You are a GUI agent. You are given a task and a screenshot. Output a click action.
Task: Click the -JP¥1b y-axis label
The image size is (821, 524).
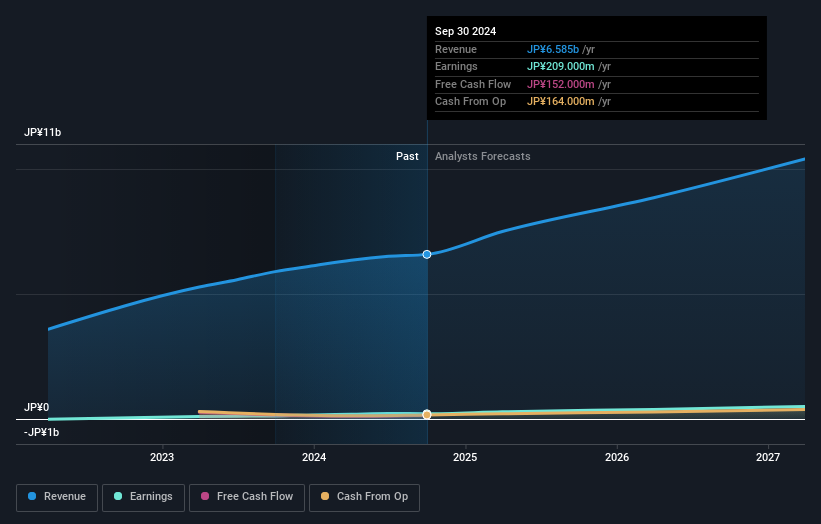(x=41, y=432)
